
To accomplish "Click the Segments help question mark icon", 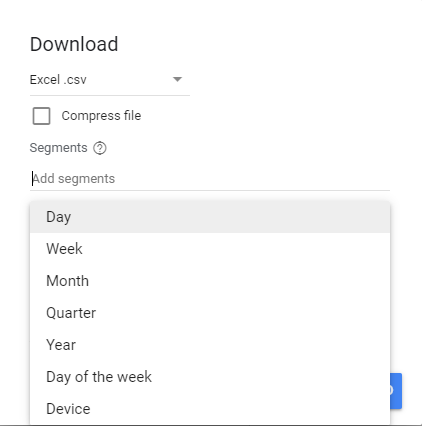I will pyautogui.click(x=100, y=148).
